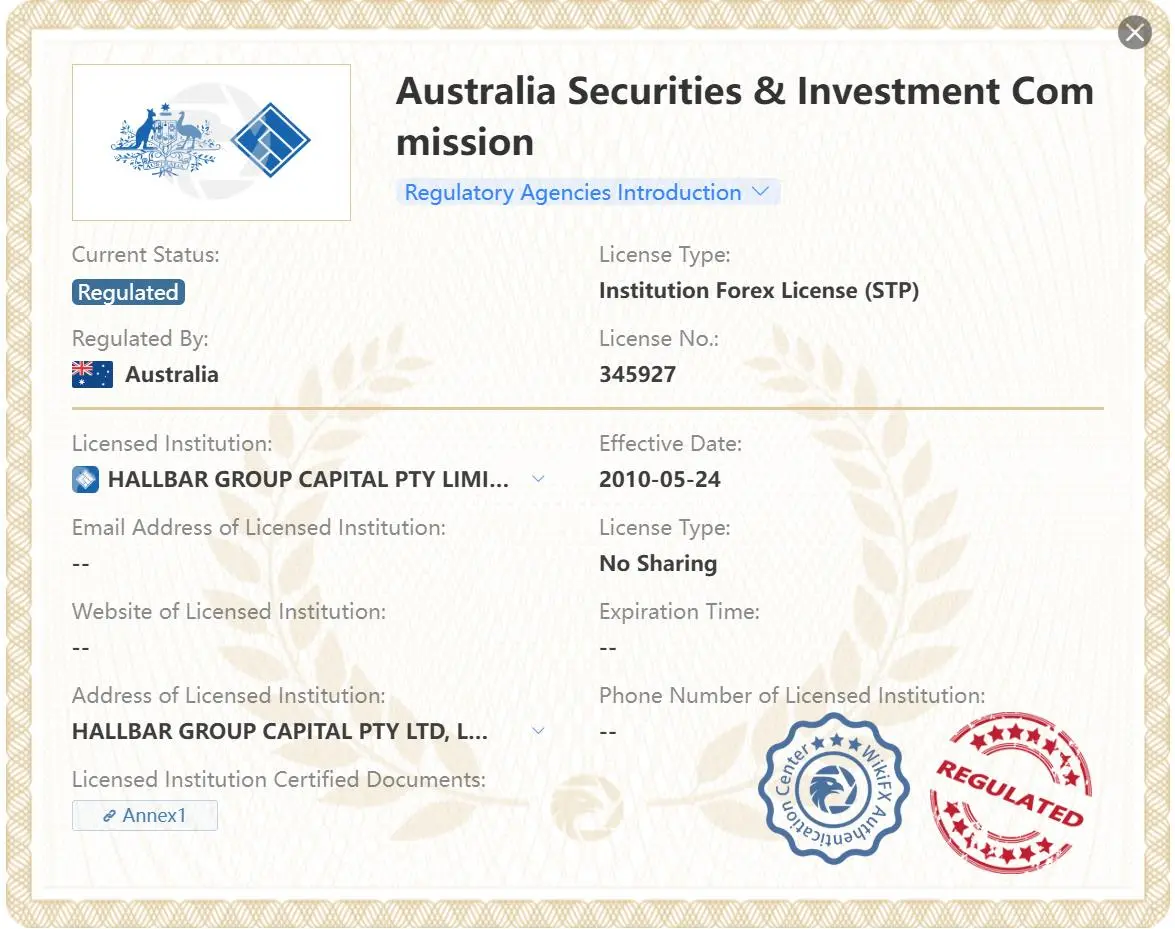
Task: Click the WikiFX Authentication Center seal
Action: coord(833,788)
